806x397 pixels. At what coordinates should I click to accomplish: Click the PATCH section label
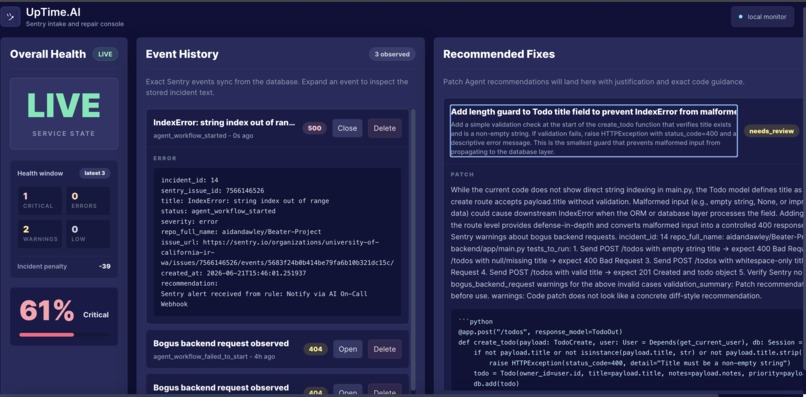(462, 175)
